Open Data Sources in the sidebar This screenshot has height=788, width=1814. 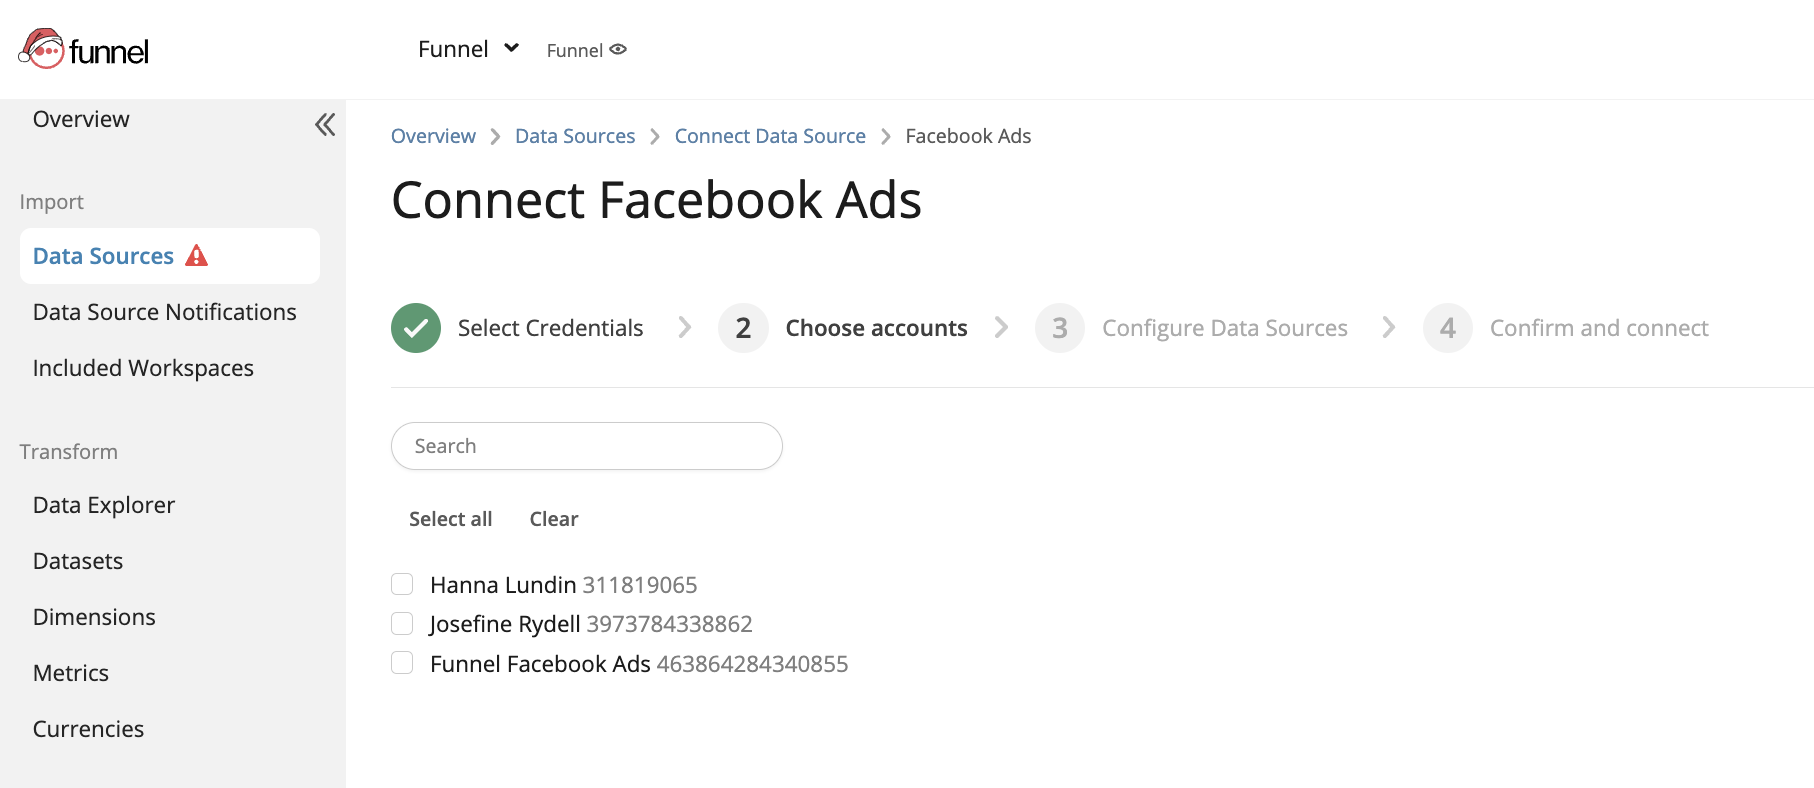click(170, 256)
